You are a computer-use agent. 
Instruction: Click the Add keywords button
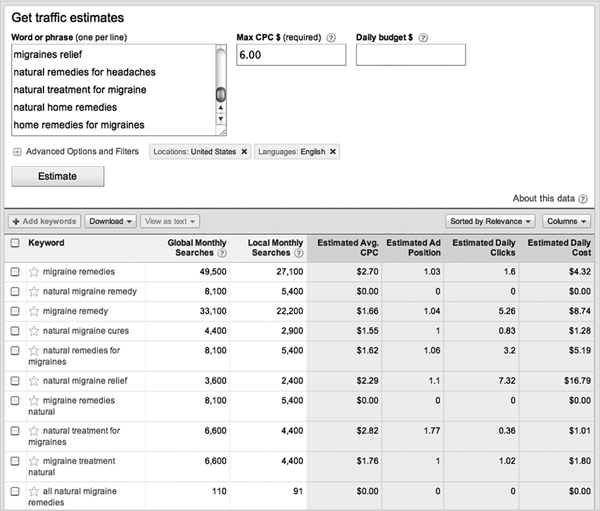click(x=44, y=221)
